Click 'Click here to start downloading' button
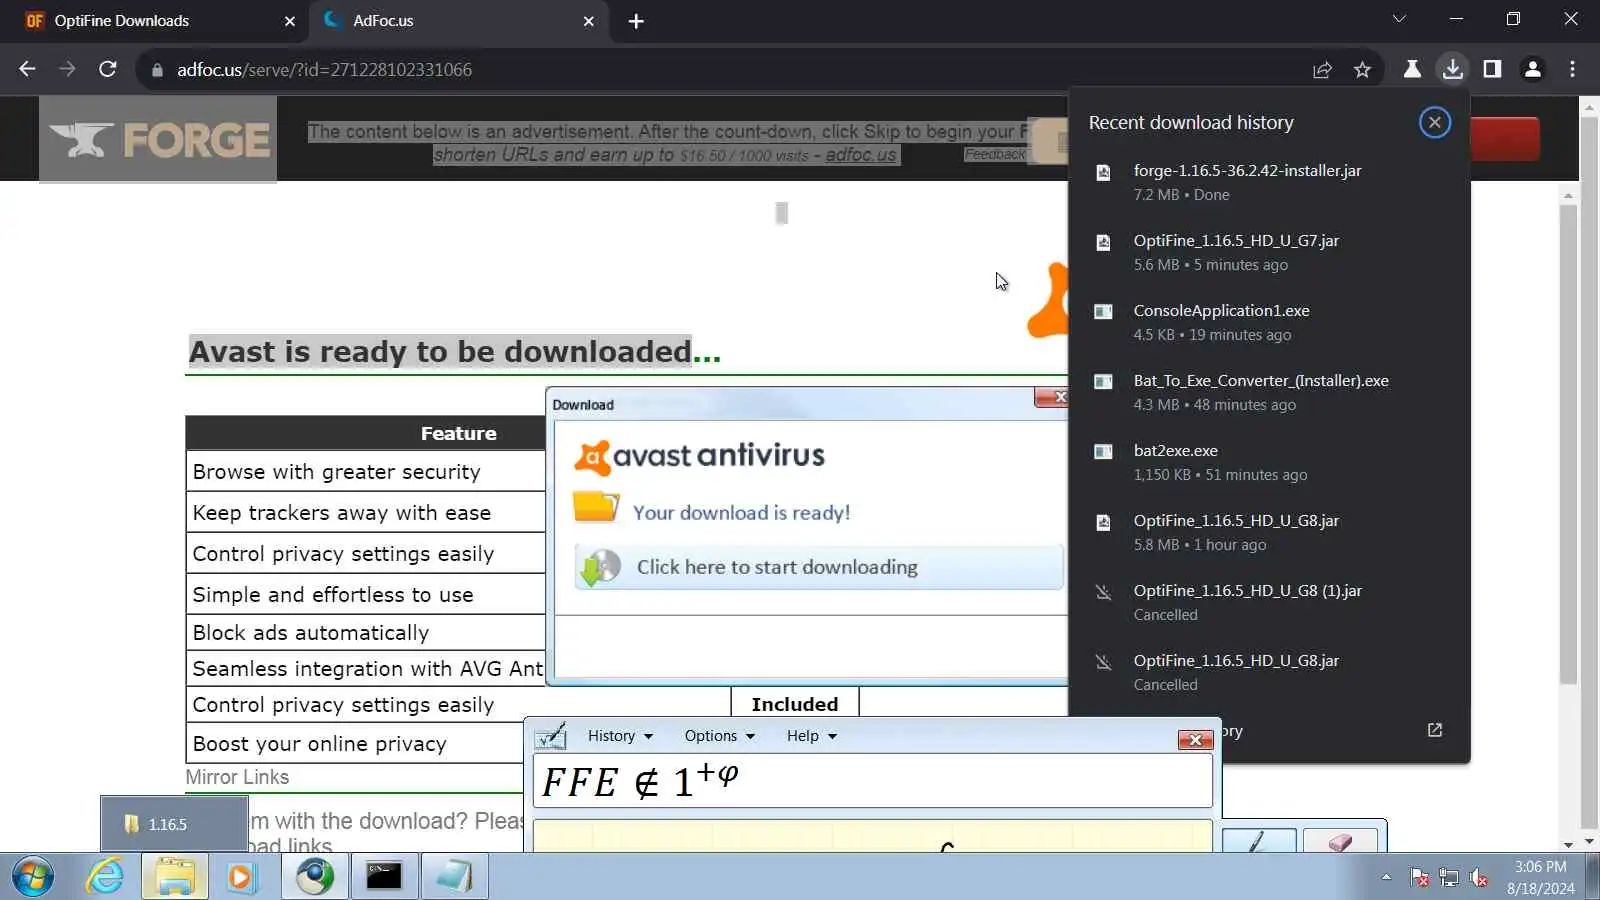The image size is (1600, 900). click(818, 567)
